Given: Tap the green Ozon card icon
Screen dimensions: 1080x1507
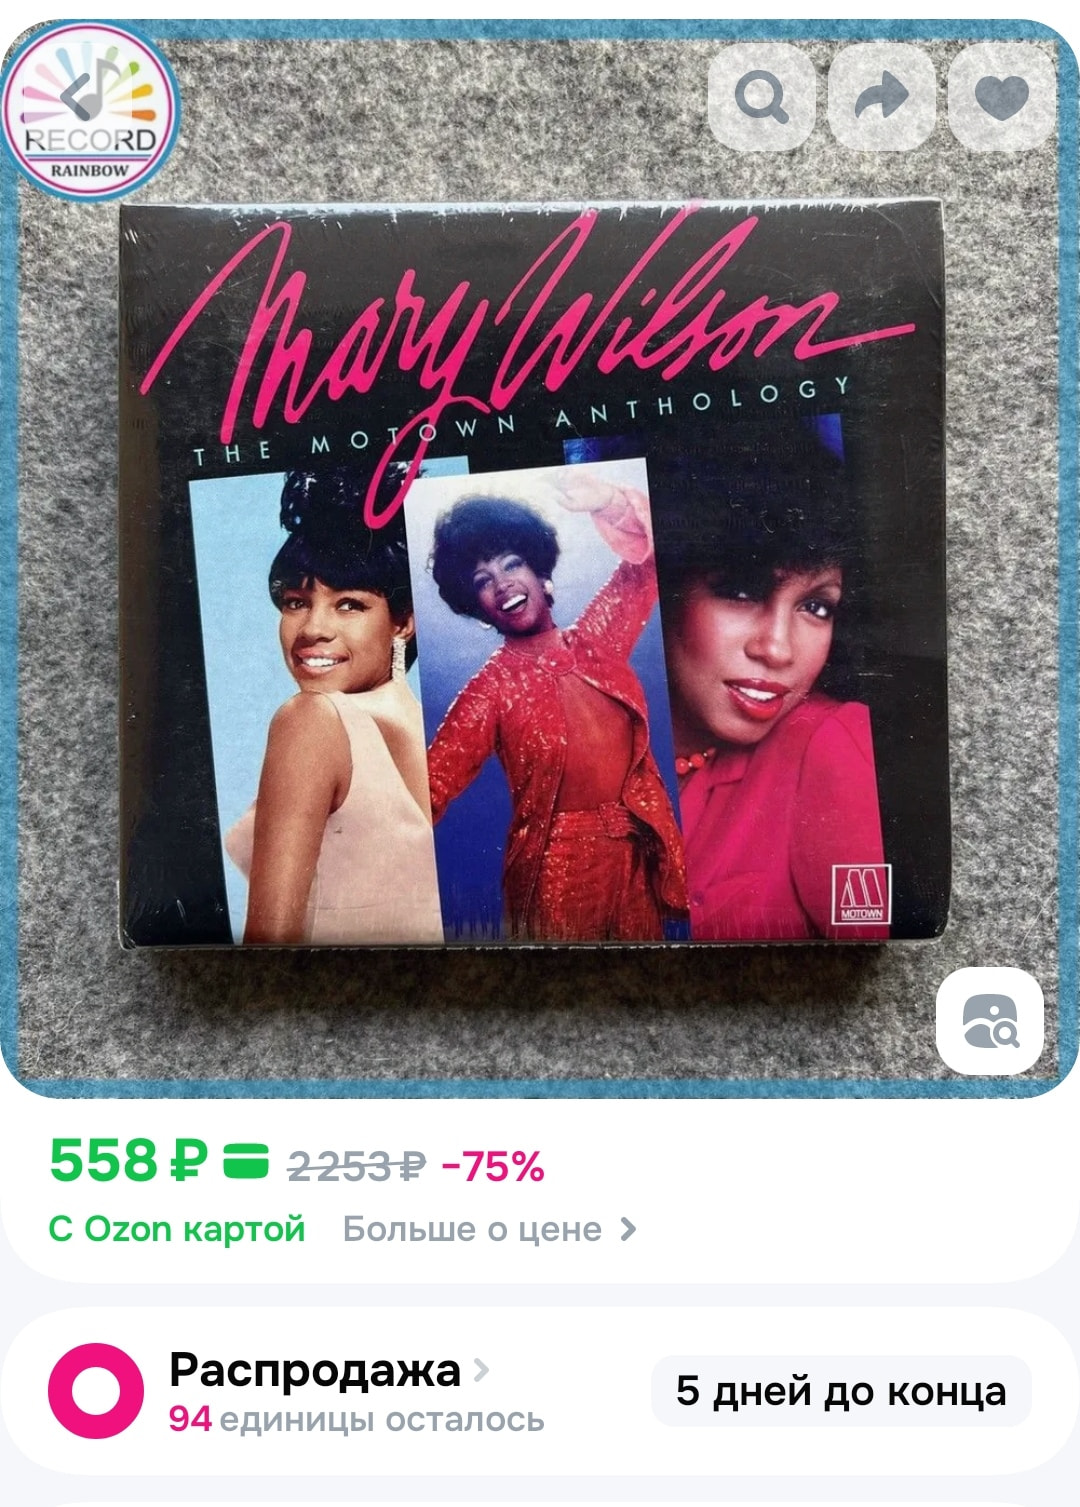Looking at the screenshot, I should click(x=246, y=1161).
